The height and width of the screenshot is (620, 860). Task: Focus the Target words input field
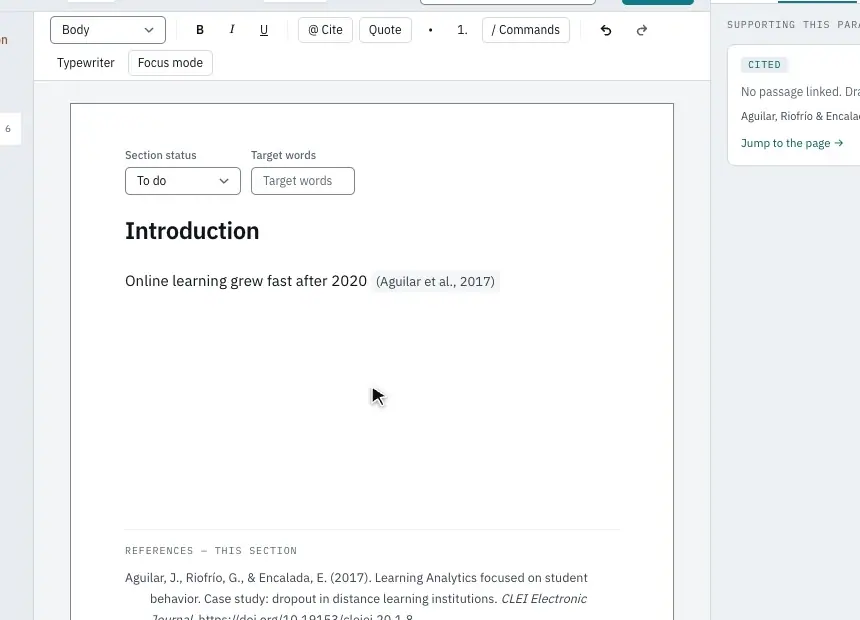(x=303, y=181)
